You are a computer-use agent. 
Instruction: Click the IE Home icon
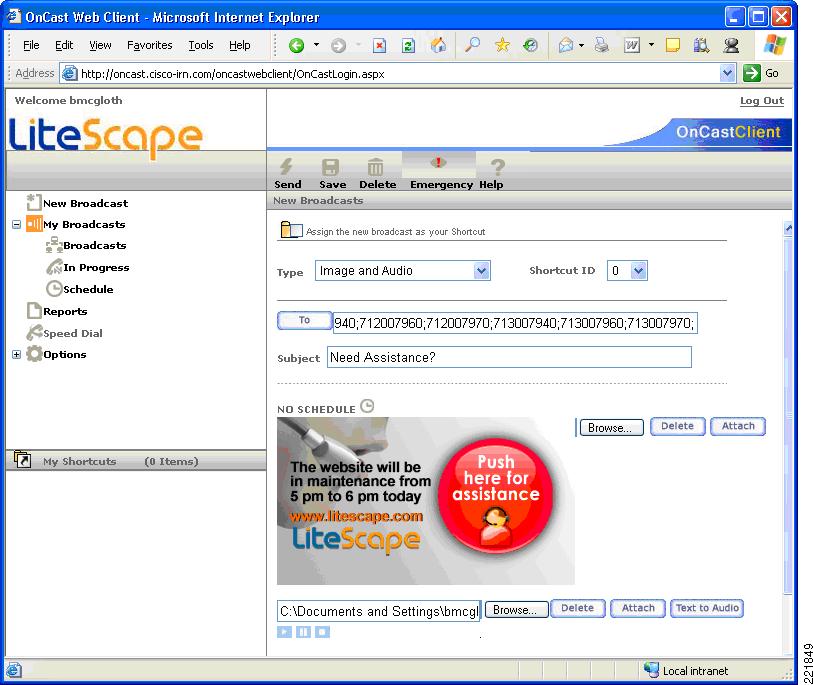point(438,45)
